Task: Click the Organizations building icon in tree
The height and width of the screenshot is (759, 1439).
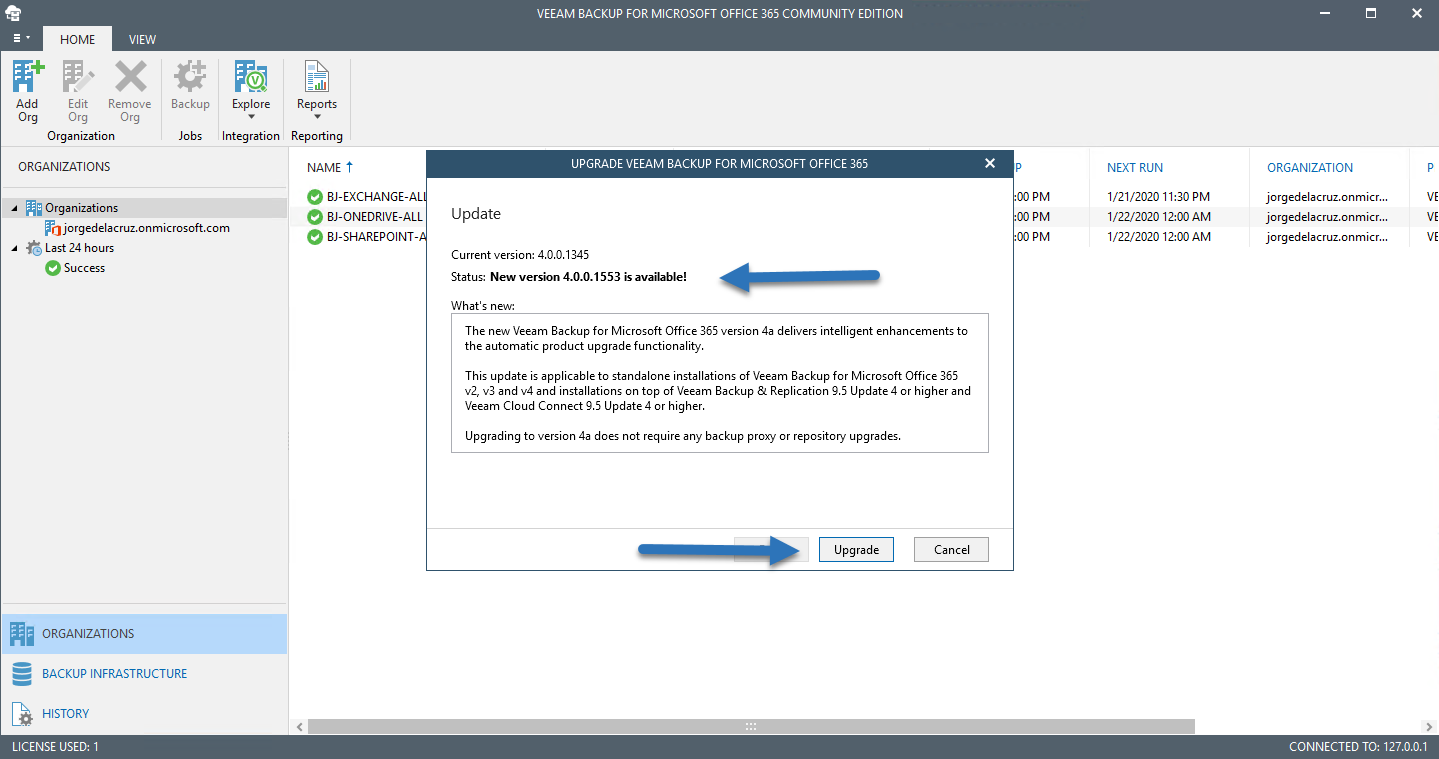Action: point(34,208)
